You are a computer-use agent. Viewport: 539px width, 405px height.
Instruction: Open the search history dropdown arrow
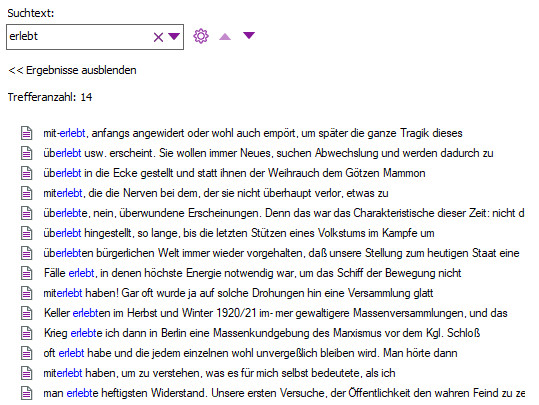coord(174,36)
